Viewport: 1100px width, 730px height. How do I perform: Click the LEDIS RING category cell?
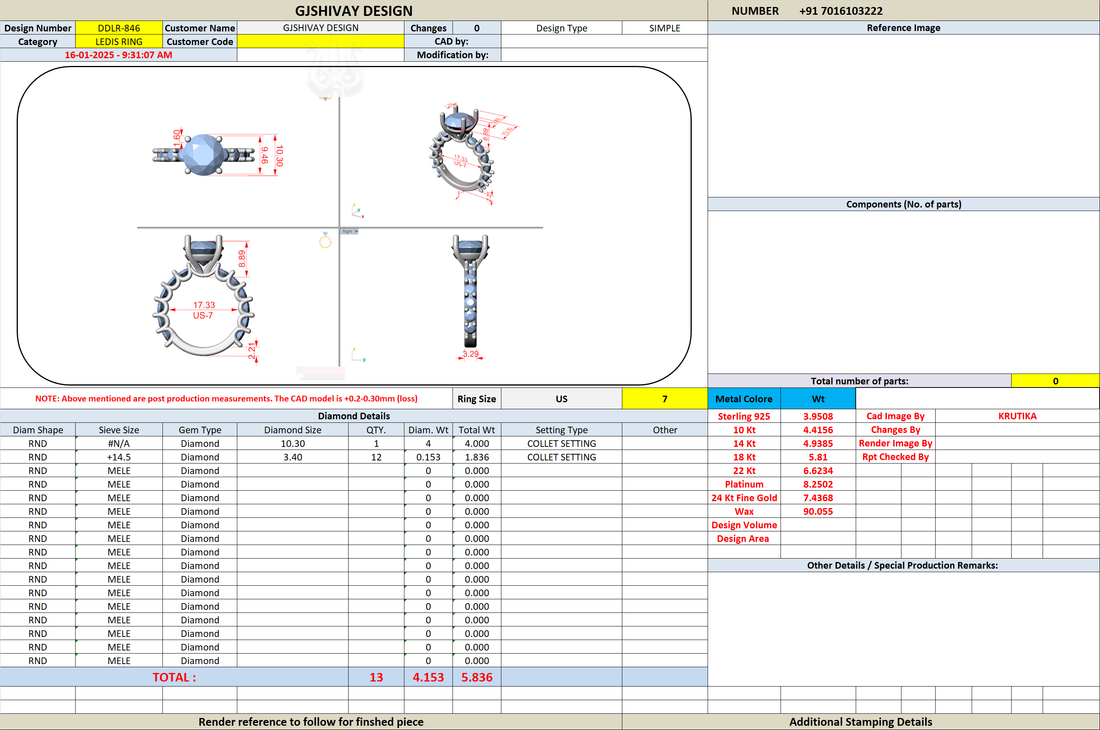(119, 41)
